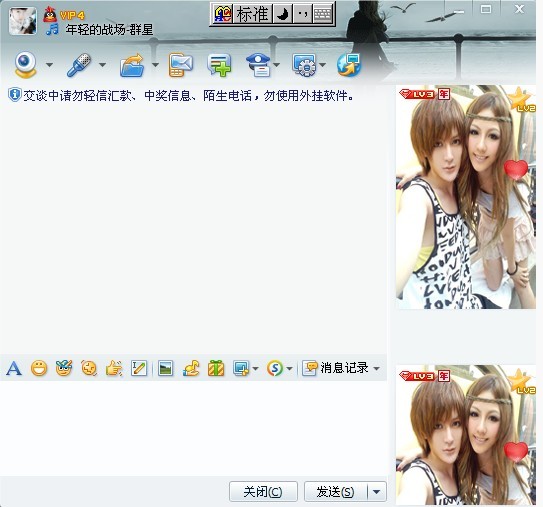Screen dimensions: 543x507
Task: Send a window shake with the clock-face icon
Action: [89, 368]
